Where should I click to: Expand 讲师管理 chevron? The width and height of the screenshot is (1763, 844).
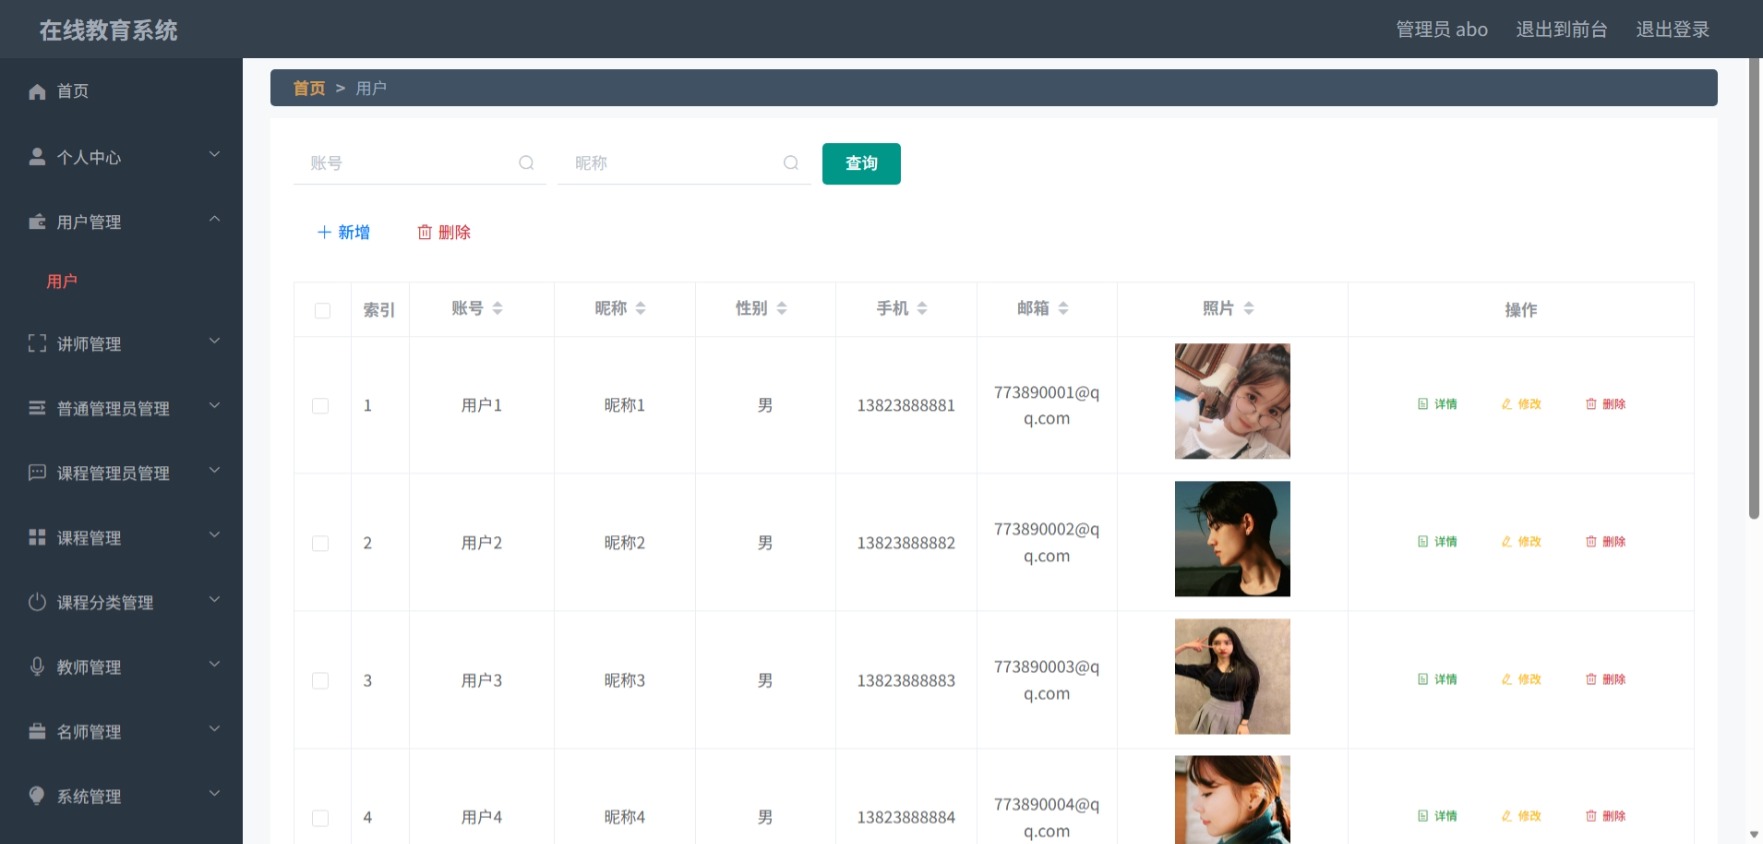click(214, 341)
